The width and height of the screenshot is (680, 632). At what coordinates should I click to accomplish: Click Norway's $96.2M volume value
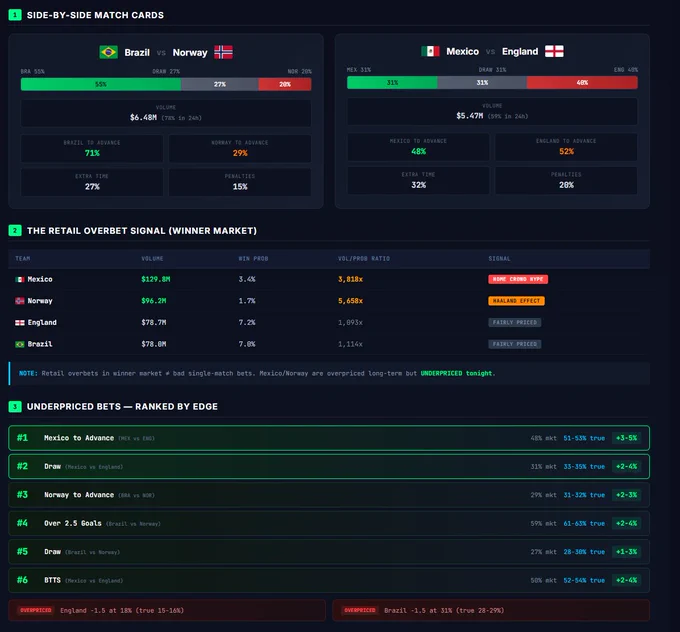154,301
